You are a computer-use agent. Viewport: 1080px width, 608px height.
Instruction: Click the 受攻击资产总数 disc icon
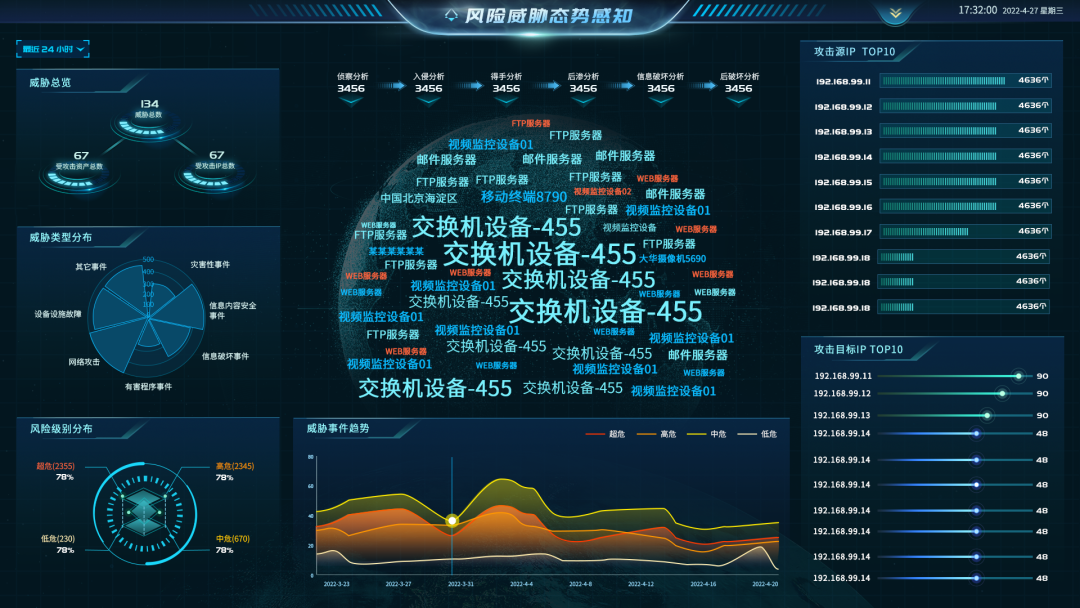pyautogui.click(x=81, y=178)
